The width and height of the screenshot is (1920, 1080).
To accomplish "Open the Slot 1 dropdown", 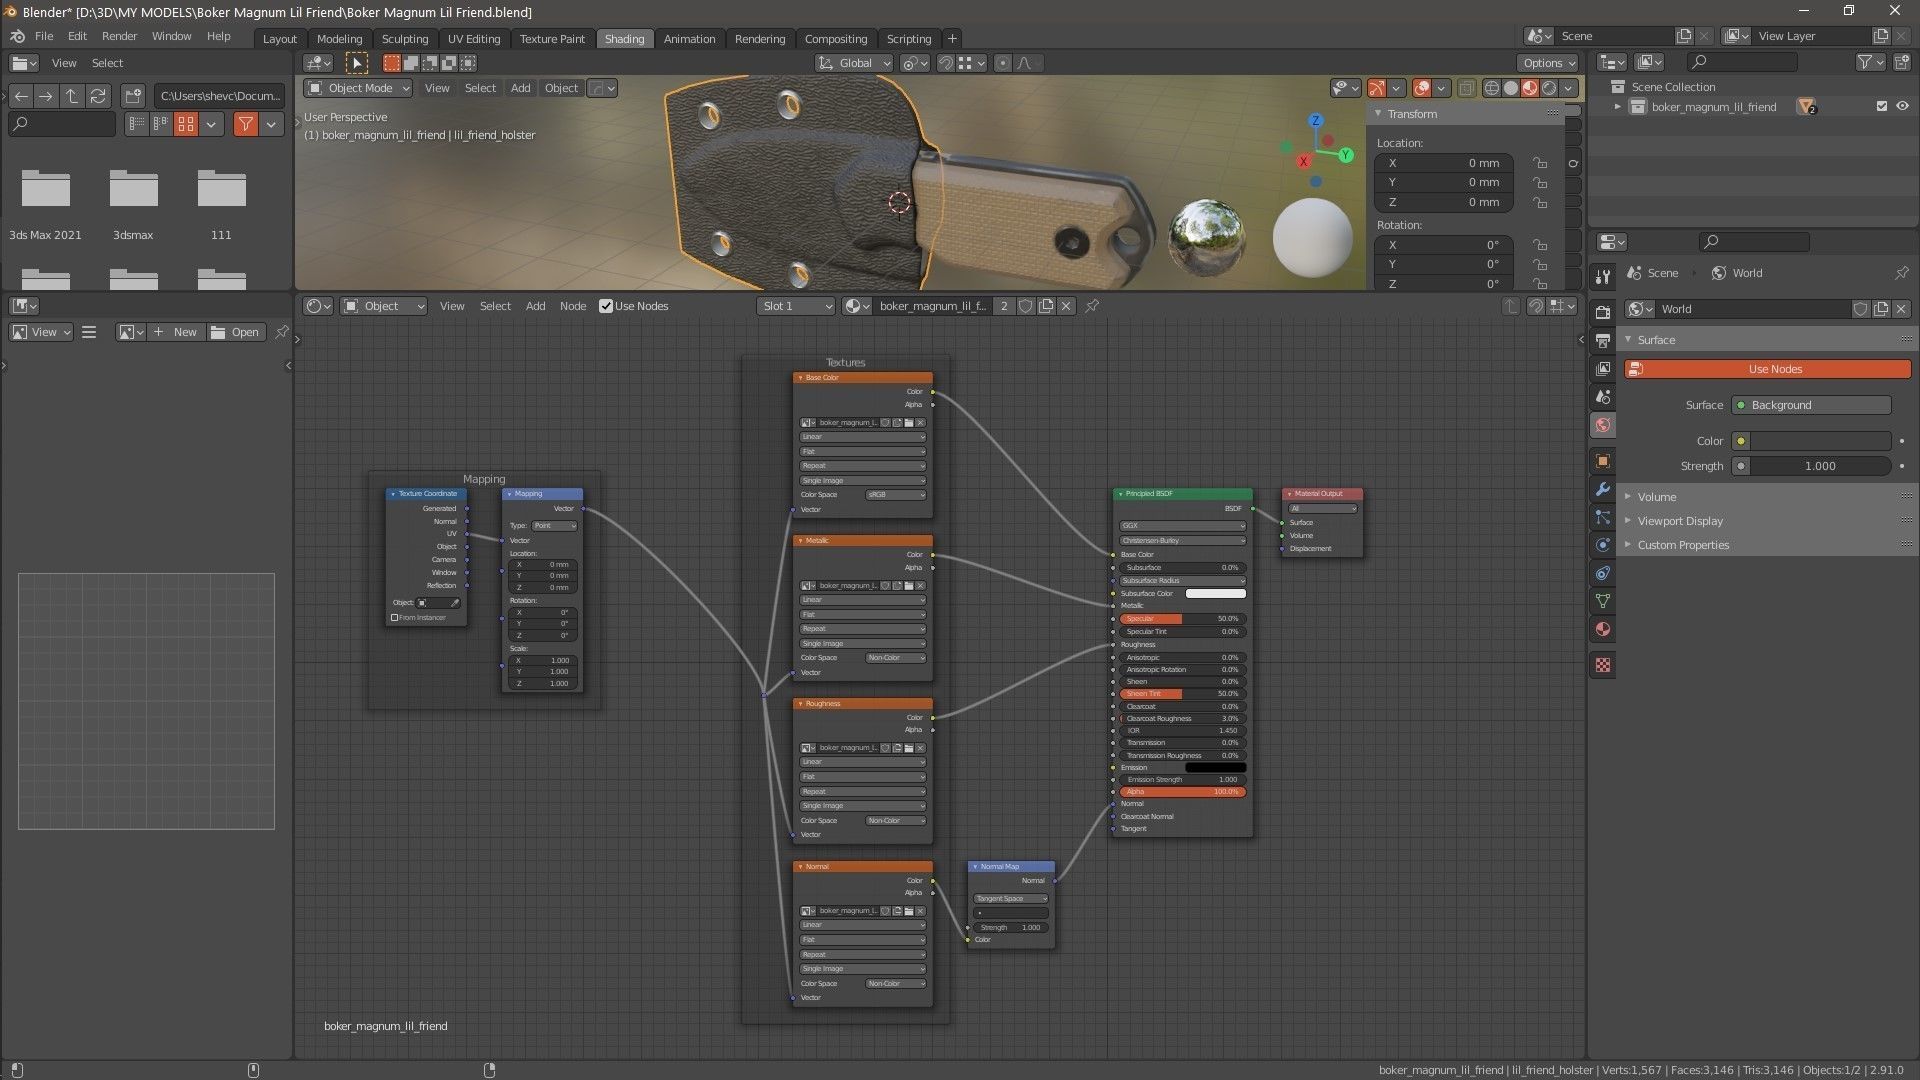I will 796,306.
